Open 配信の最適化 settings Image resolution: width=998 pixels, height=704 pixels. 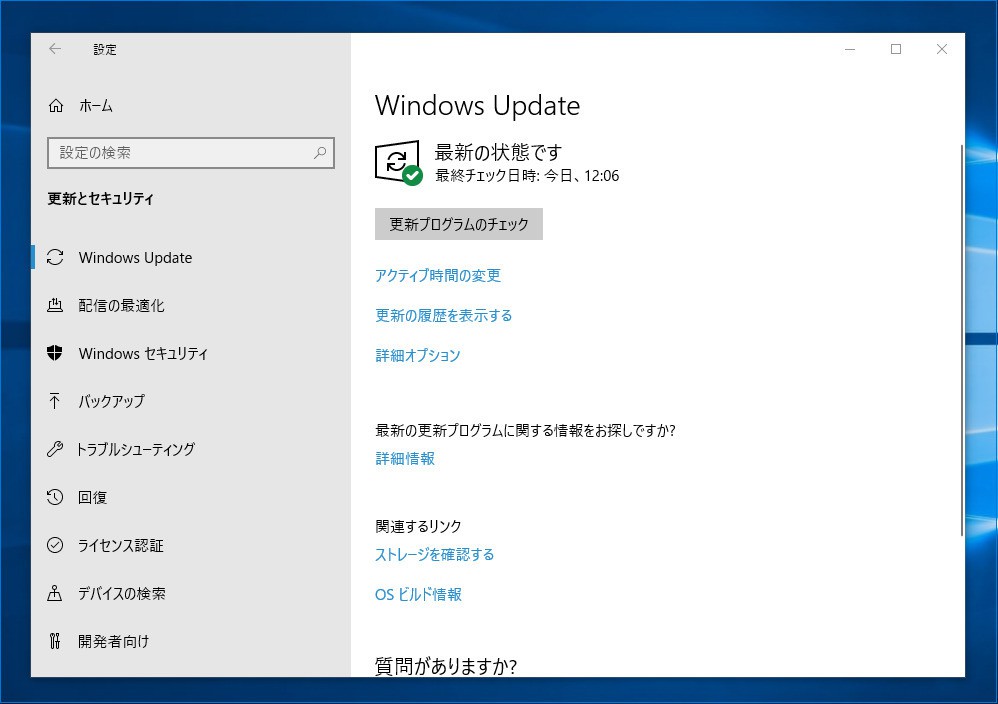(122, 306)
